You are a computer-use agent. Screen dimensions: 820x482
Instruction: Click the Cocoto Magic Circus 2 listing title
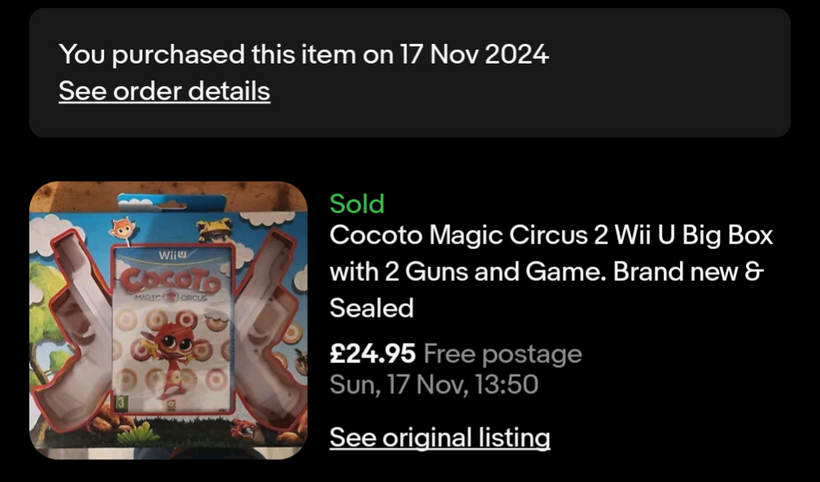point(551,271)
